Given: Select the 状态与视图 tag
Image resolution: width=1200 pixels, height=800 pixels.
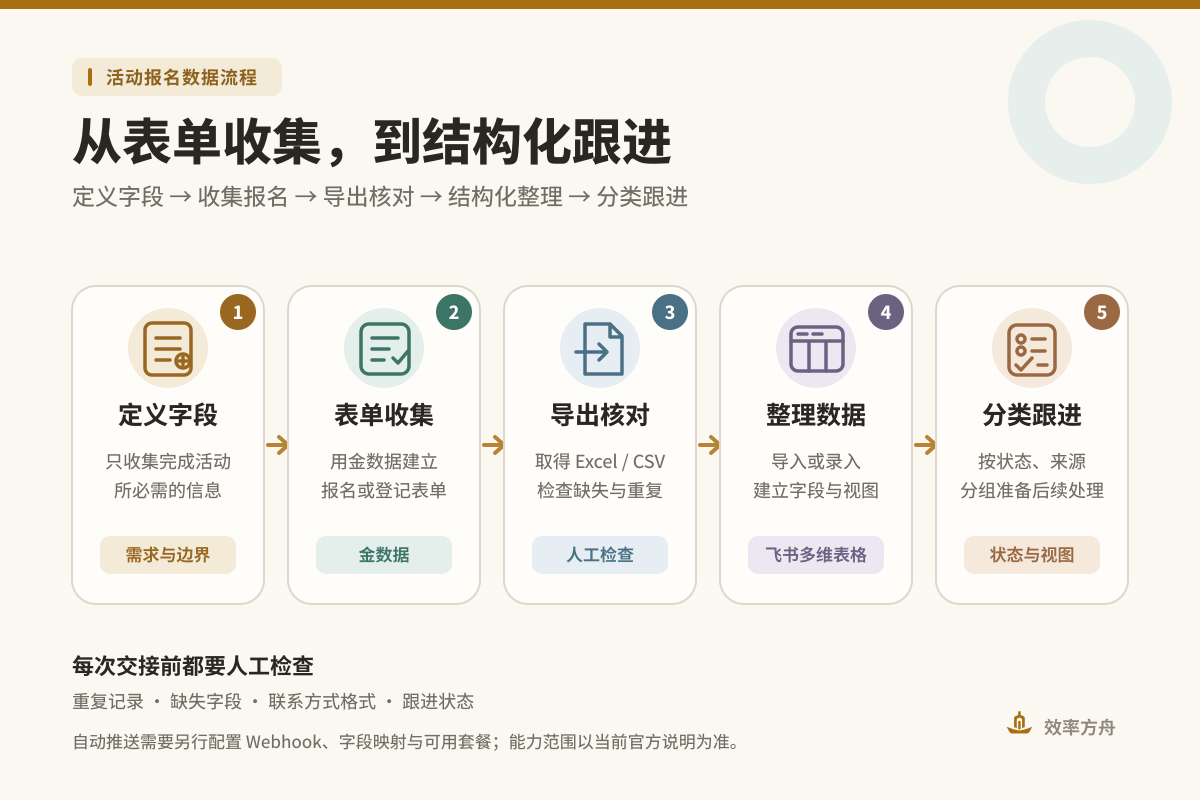Looking at the screenshot, I should (x=1032, y=555).
